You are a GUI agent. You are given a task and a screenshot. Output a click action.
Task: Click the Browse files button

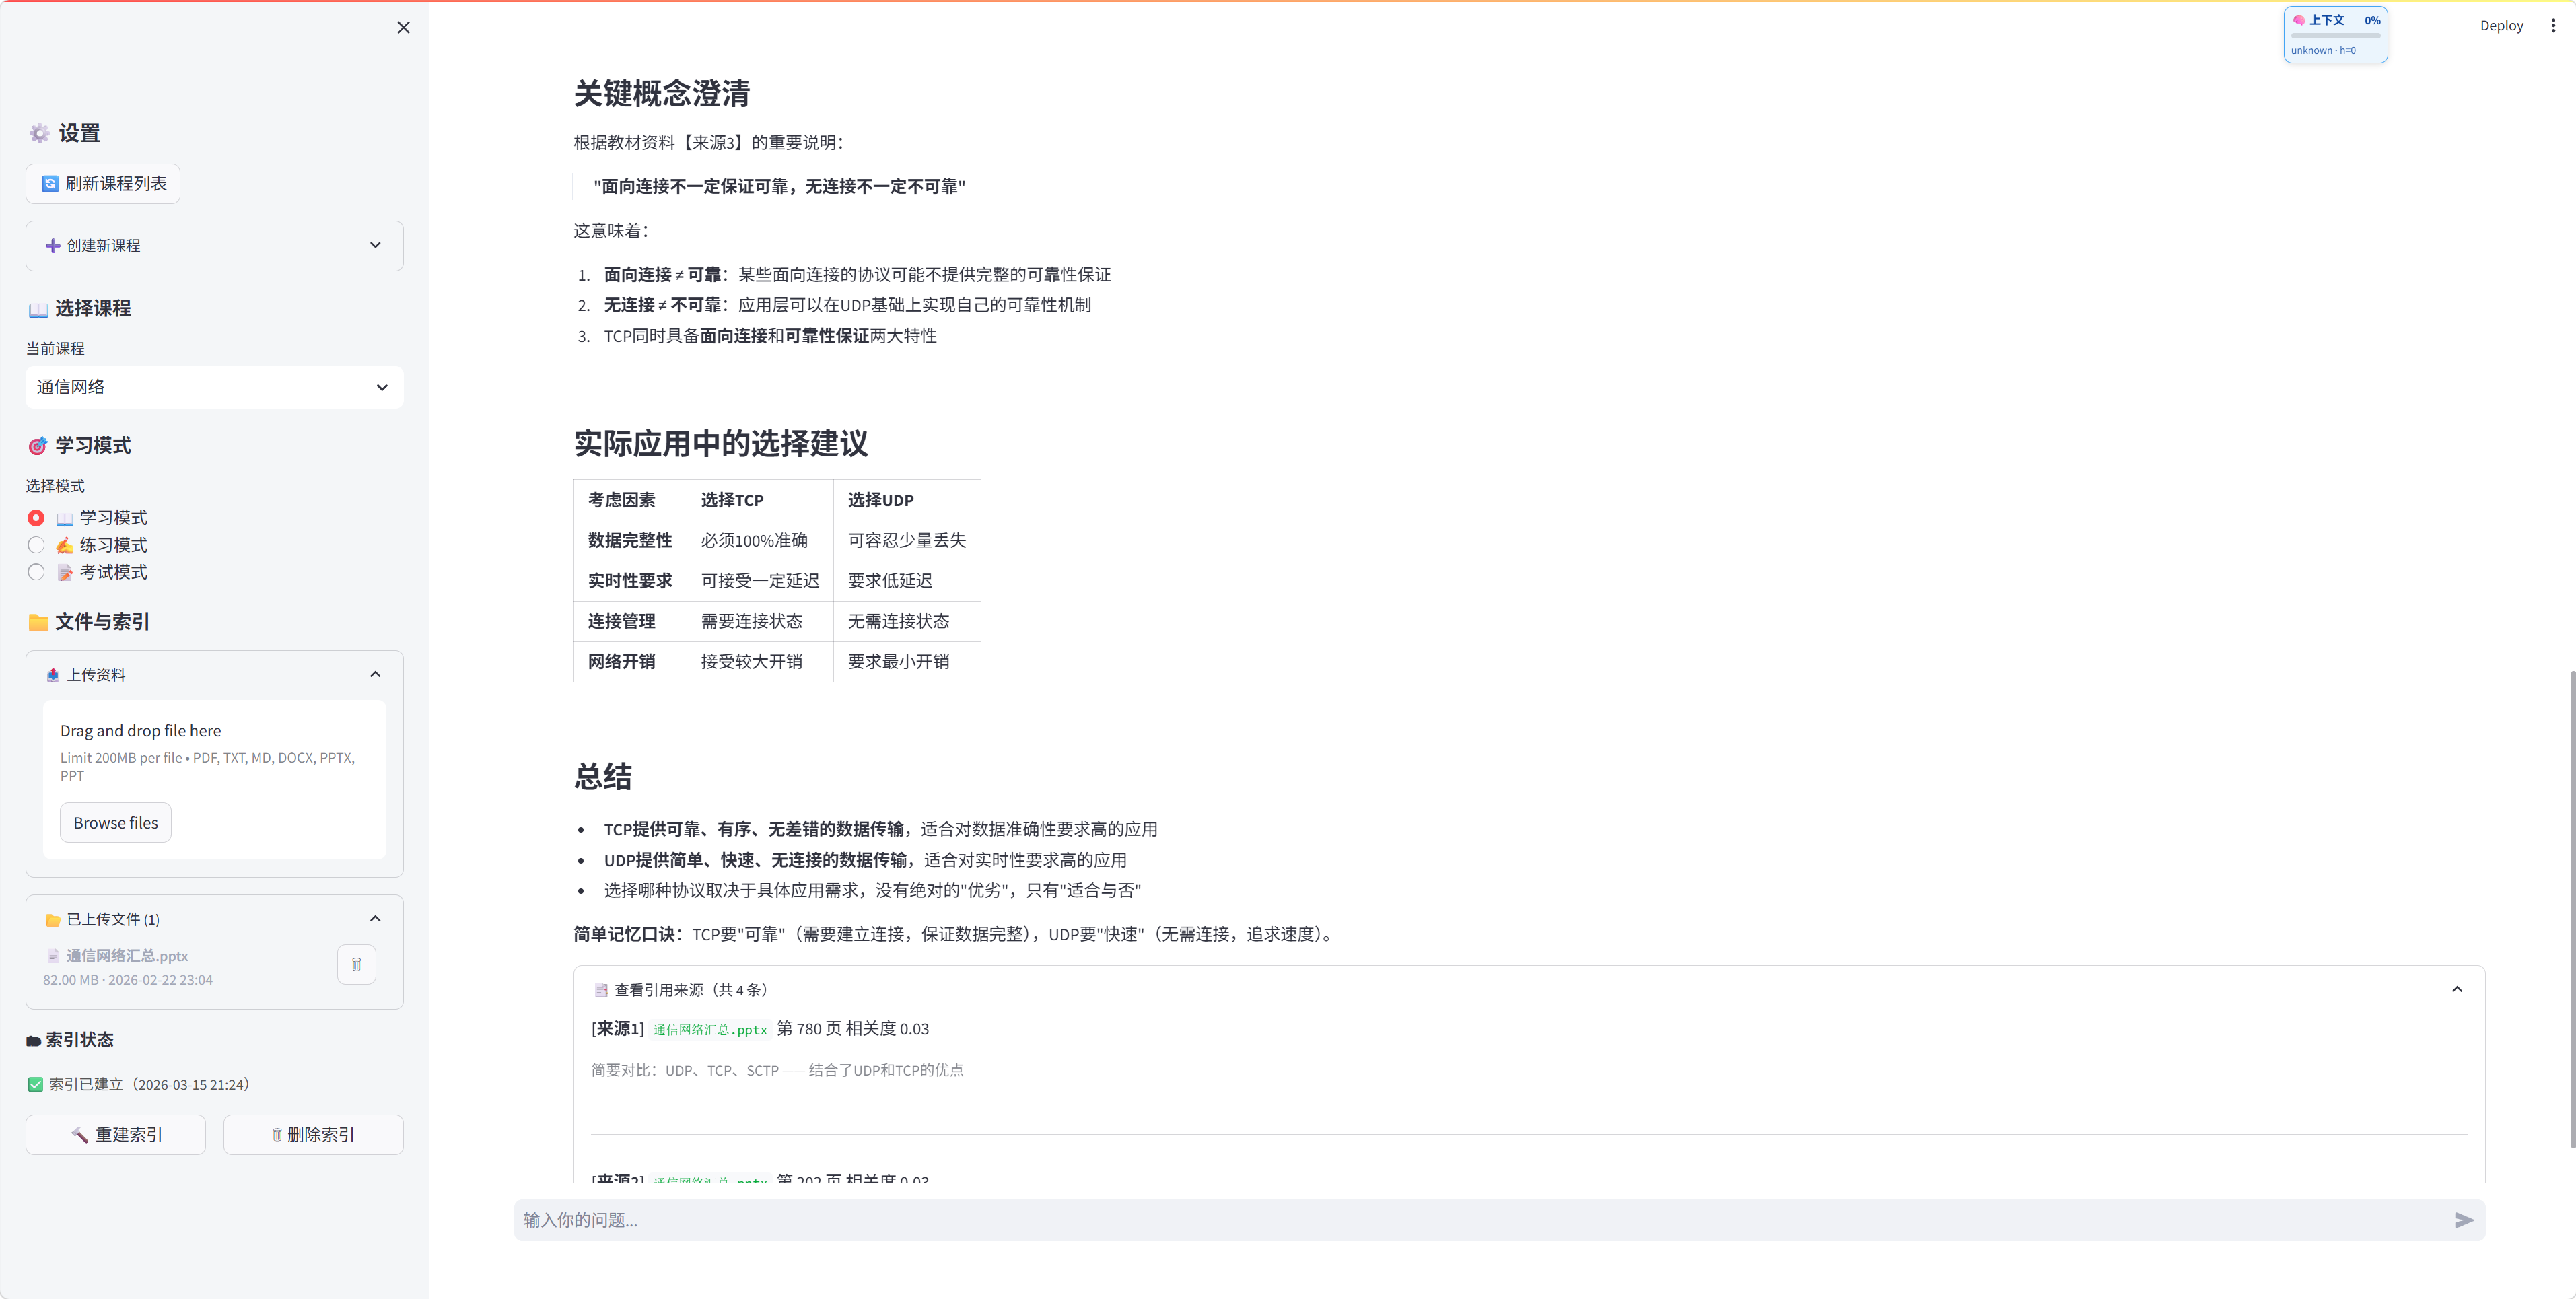tap(115, 822)
